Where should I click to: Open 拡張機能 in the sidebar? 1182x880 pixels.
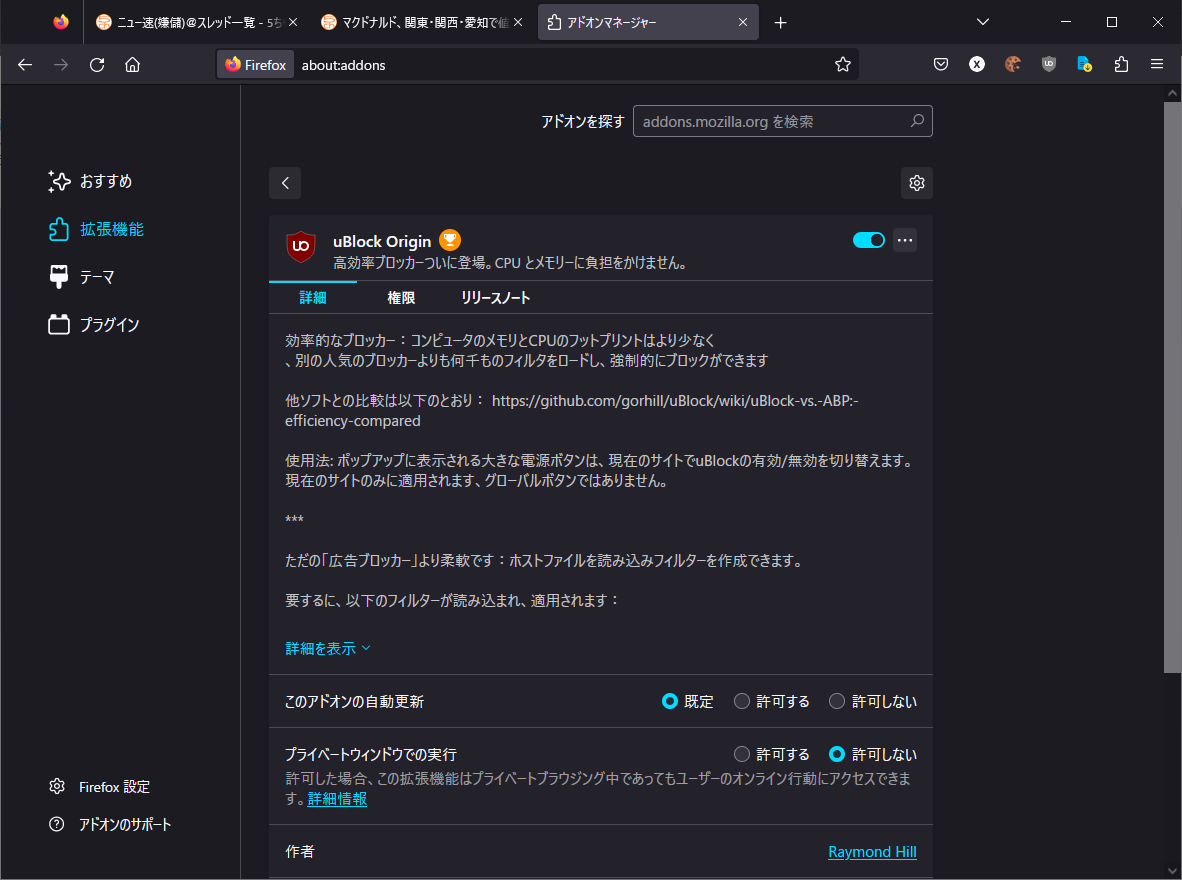tap(96, 229)
